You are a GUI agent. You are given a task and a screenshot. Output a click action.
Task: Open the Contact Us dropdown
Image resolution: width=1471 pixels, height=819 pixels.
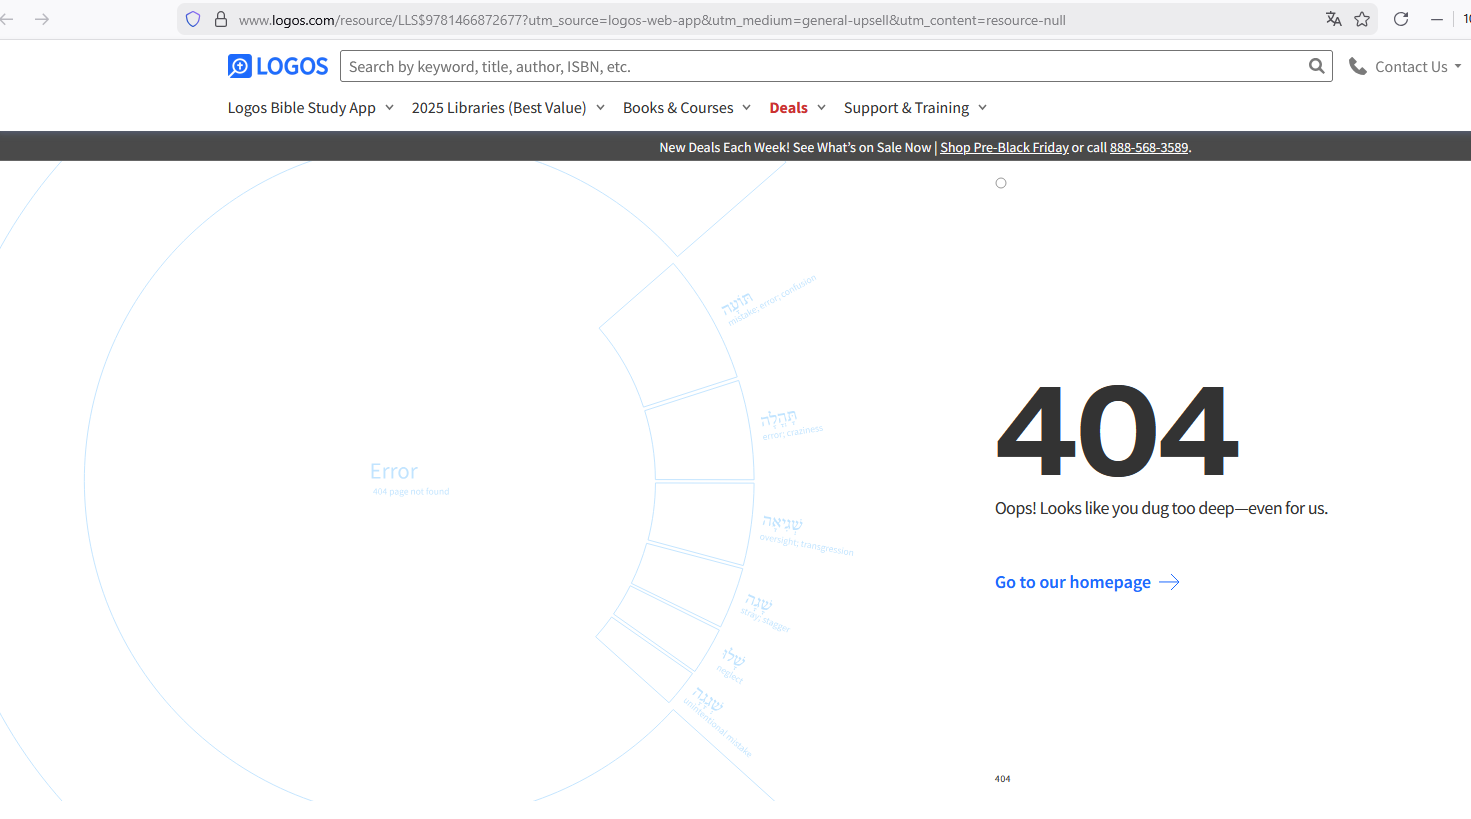(x=1410, y=65)
